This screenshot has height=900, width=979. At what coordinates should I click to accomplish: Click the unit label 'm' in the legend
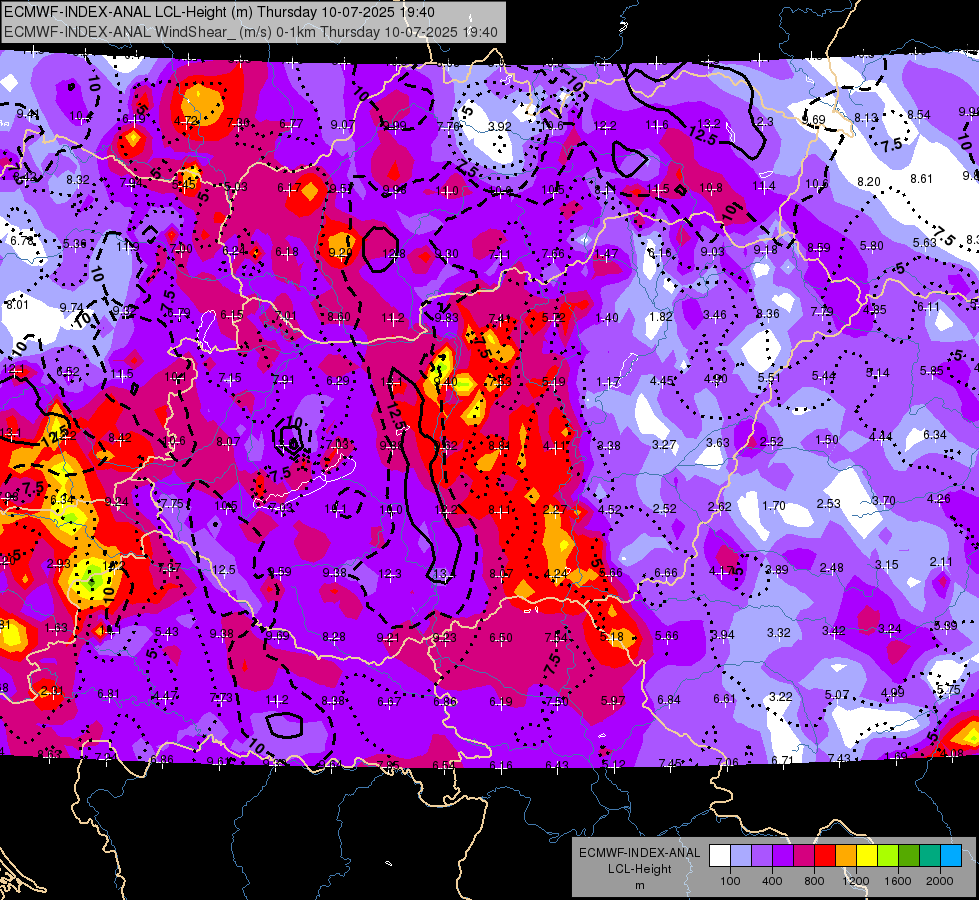[x=639, y=886]
